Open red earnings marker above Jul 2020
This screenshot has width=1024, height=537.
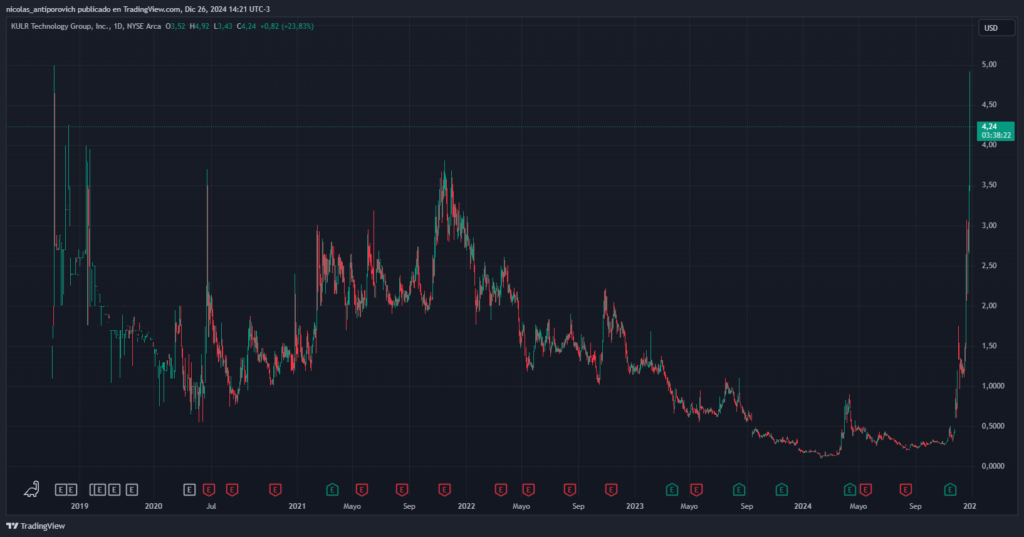coord(209,490)
